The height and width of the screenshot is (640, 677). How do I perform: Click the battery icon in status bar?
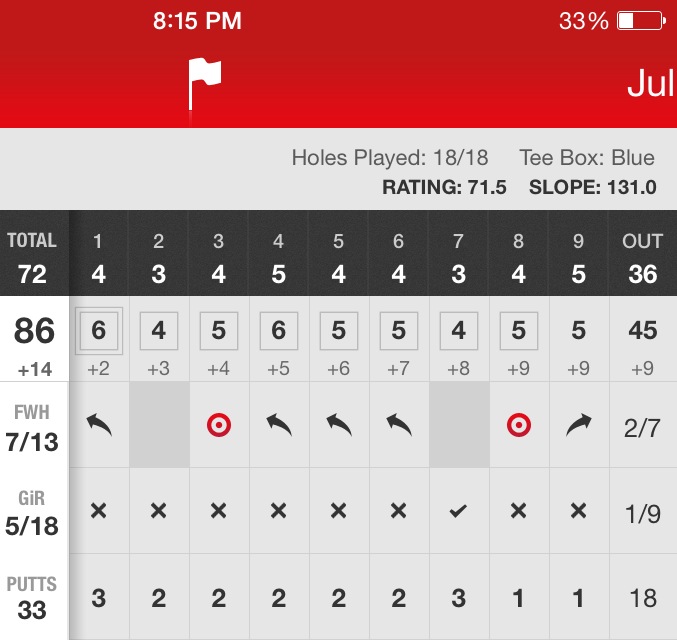[x=641, y=21]
